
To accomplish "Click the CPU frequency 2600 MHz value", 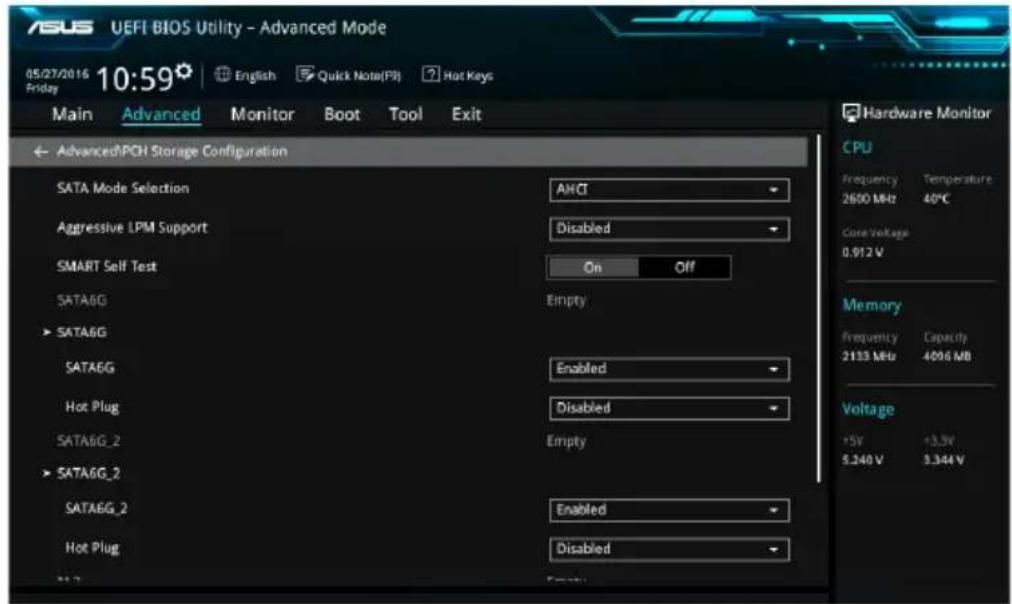I will 869,199.
